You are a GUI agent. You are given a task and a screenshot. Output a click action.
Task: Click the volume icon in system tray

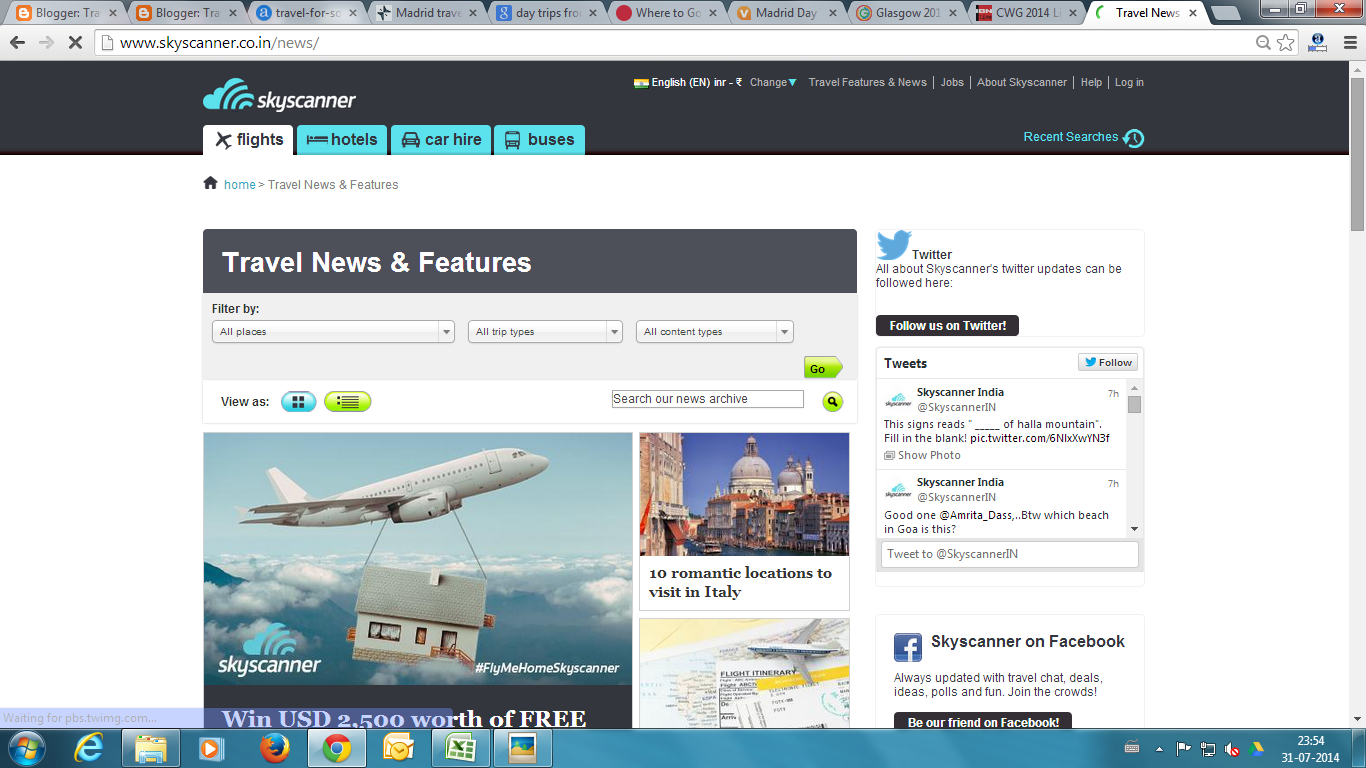tap(1233, 748)
